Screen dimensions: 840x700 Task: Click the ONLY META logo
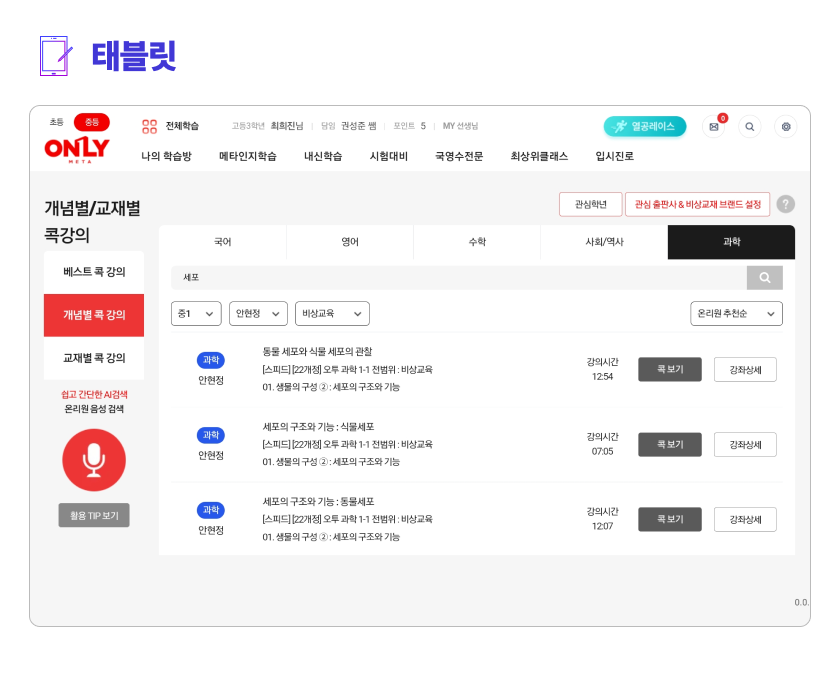[76, 148]
